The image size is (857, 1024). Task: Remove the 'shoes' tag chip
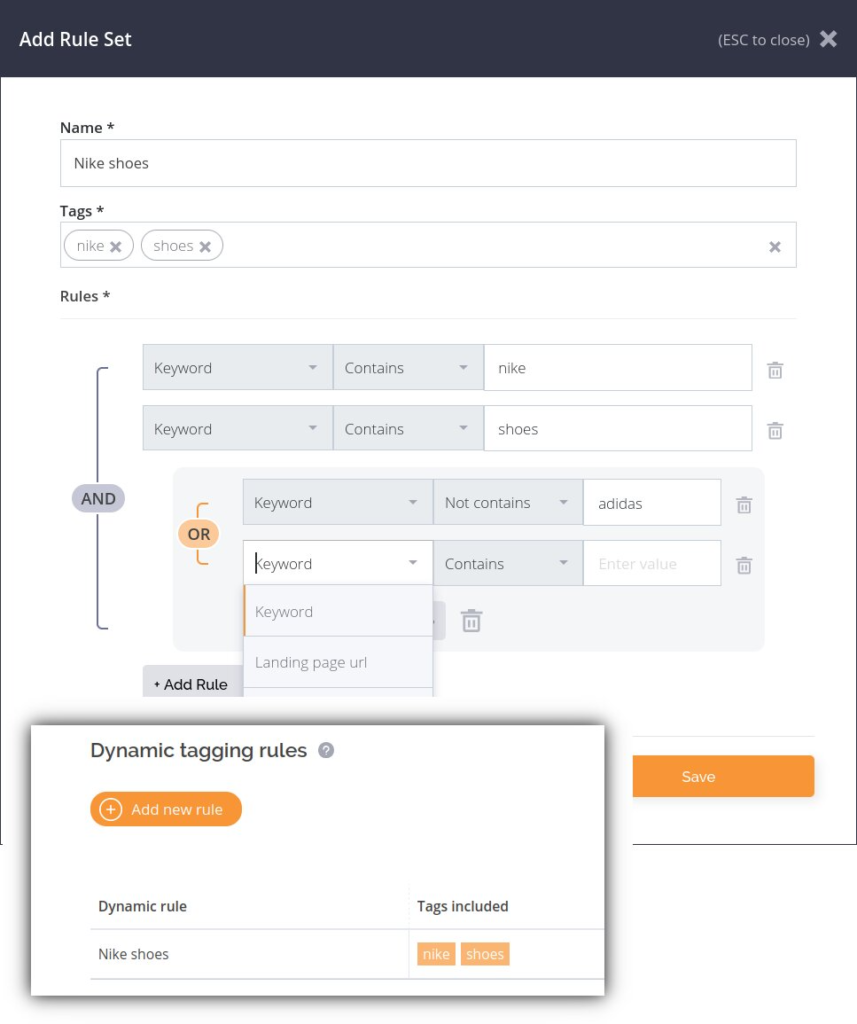pos(205,247)
